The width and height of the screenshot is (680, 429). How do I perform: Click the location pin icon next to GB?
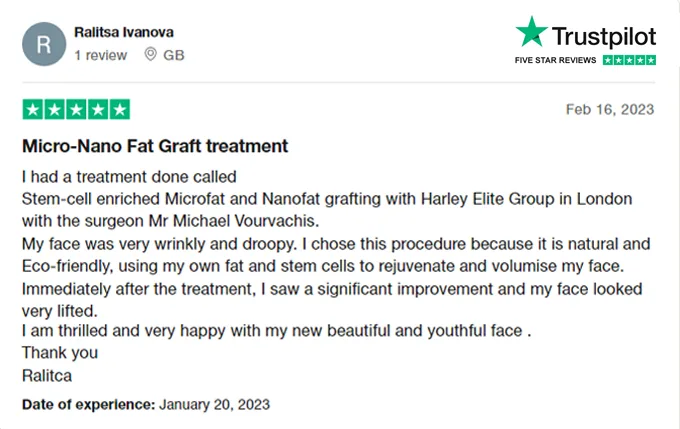click(150, 54)
